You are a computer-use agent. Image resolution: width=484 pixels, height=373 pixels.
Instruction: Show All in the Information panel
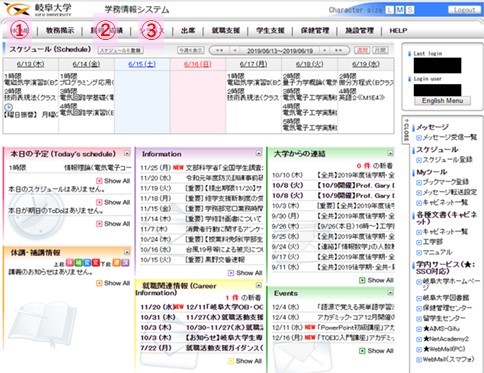click(x=245, y=273)
